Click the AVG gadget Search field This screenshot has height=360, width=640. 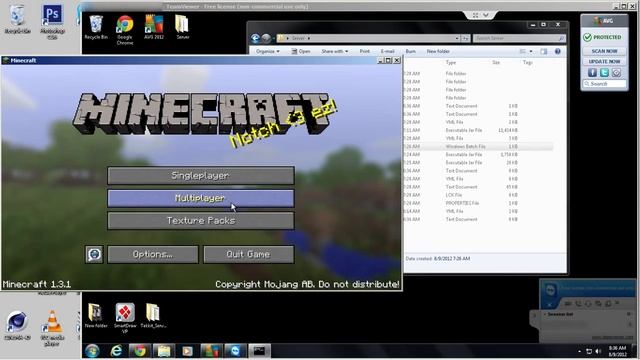coord(604,84)
